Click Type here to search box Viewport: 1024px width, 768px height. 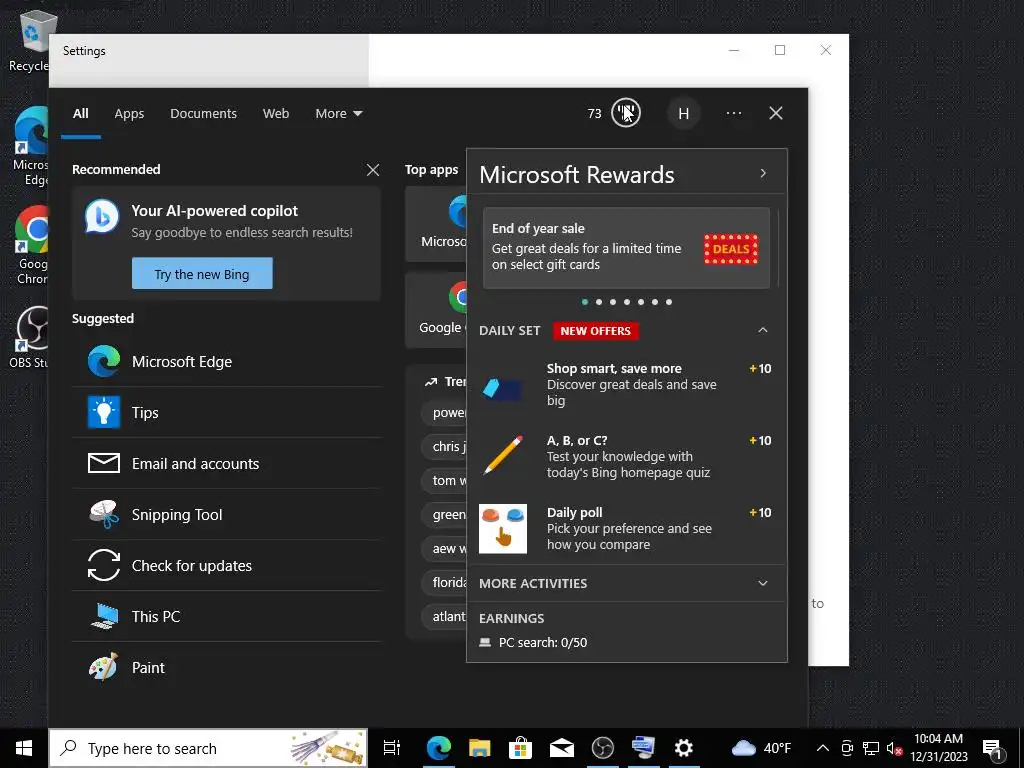pos(208,748)
